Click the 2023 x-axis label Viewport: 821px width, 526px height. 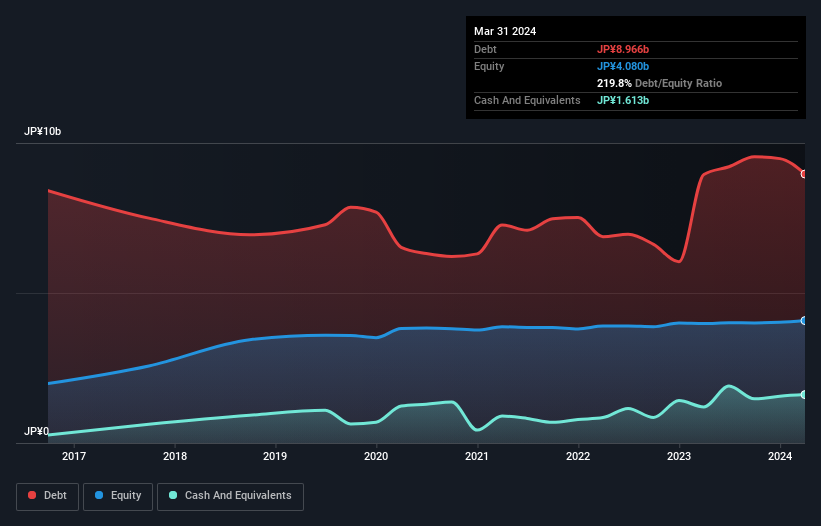click(679, 456)
